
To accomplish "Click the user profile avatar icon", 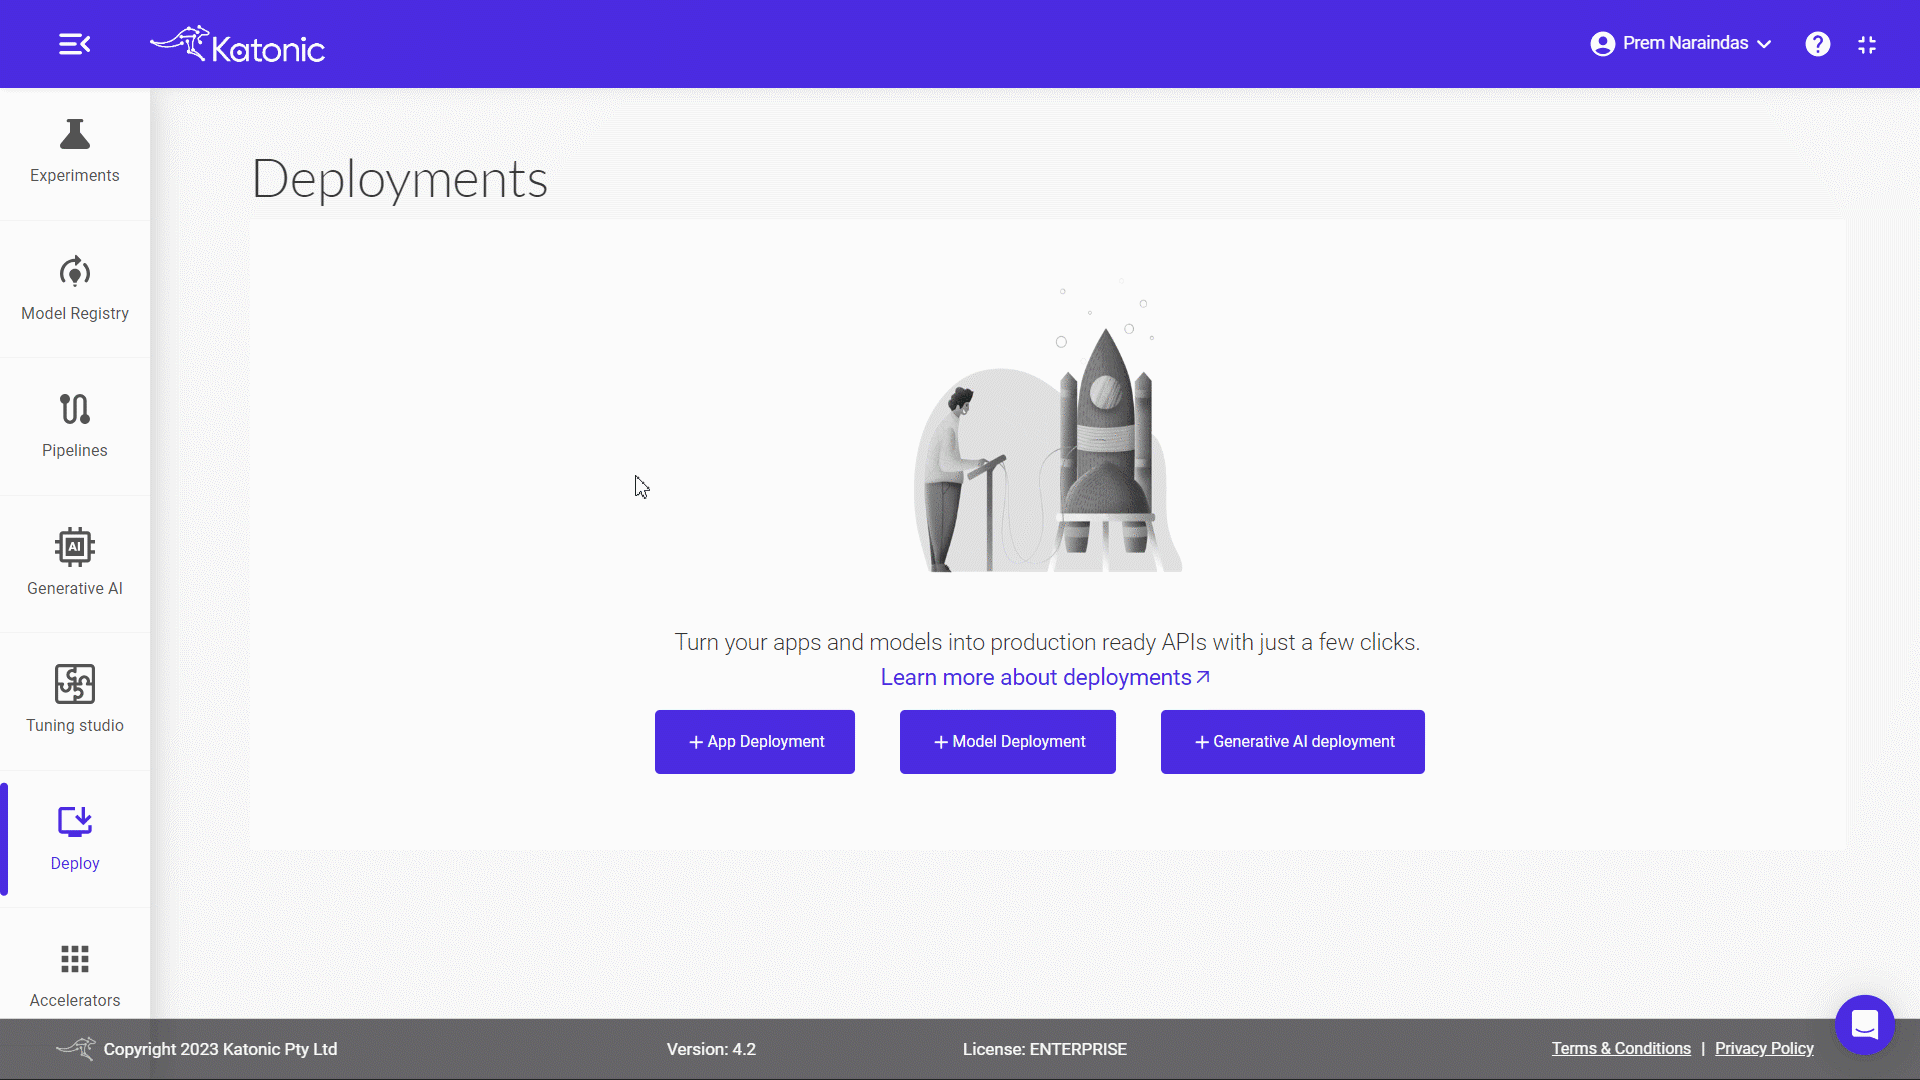I will point(1602,44).
